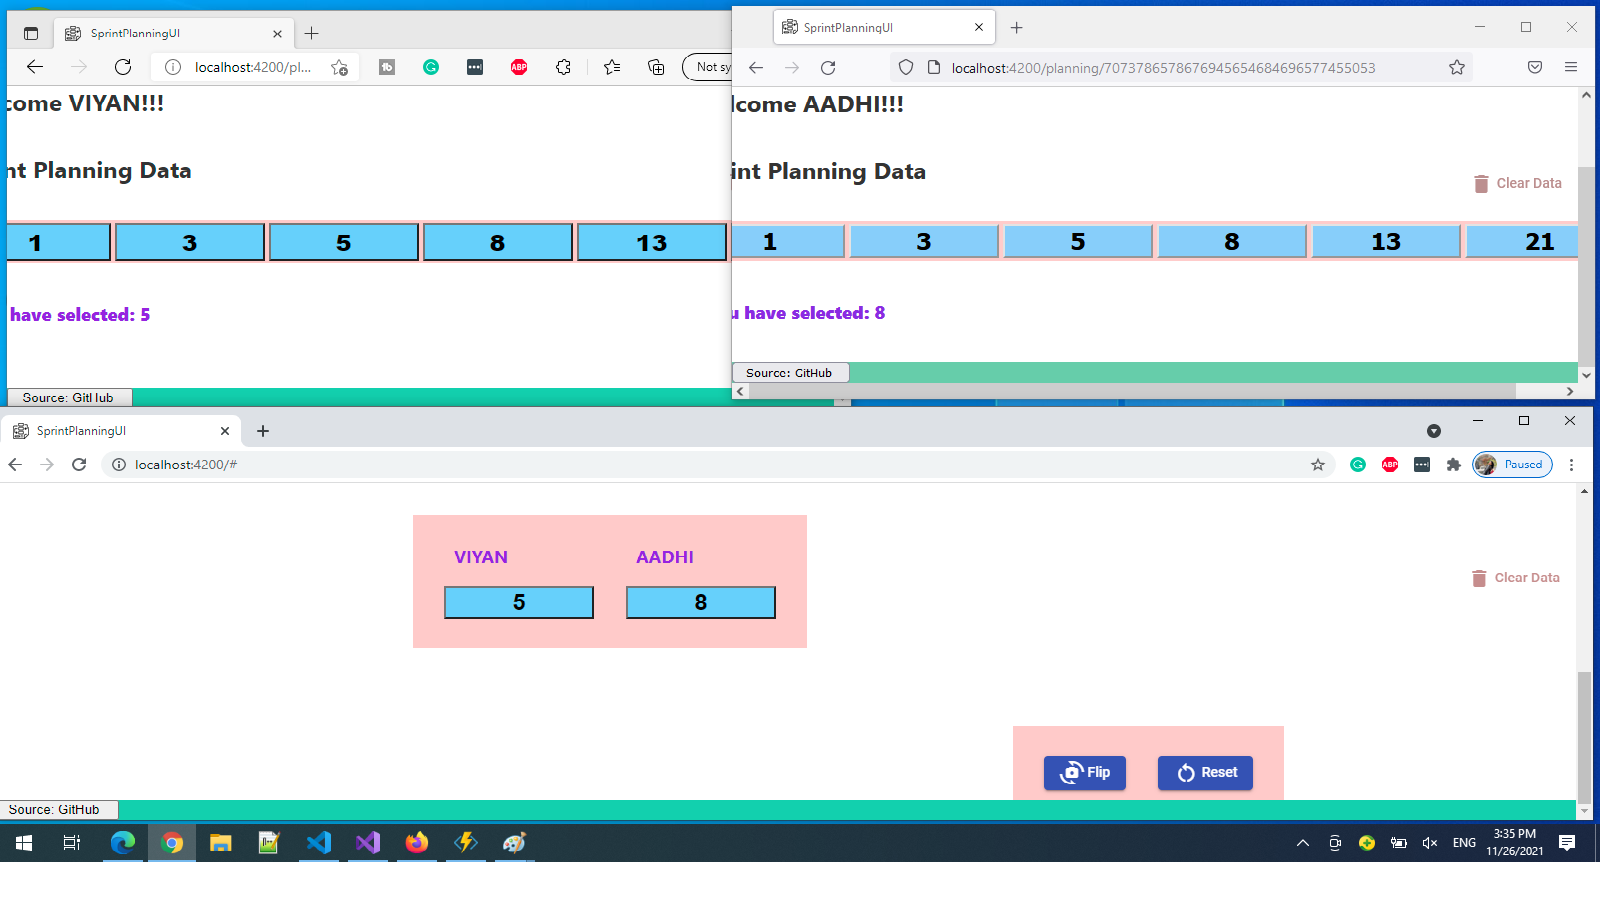
Task: Open a new browser tab
Action: [x=263, y=431]
